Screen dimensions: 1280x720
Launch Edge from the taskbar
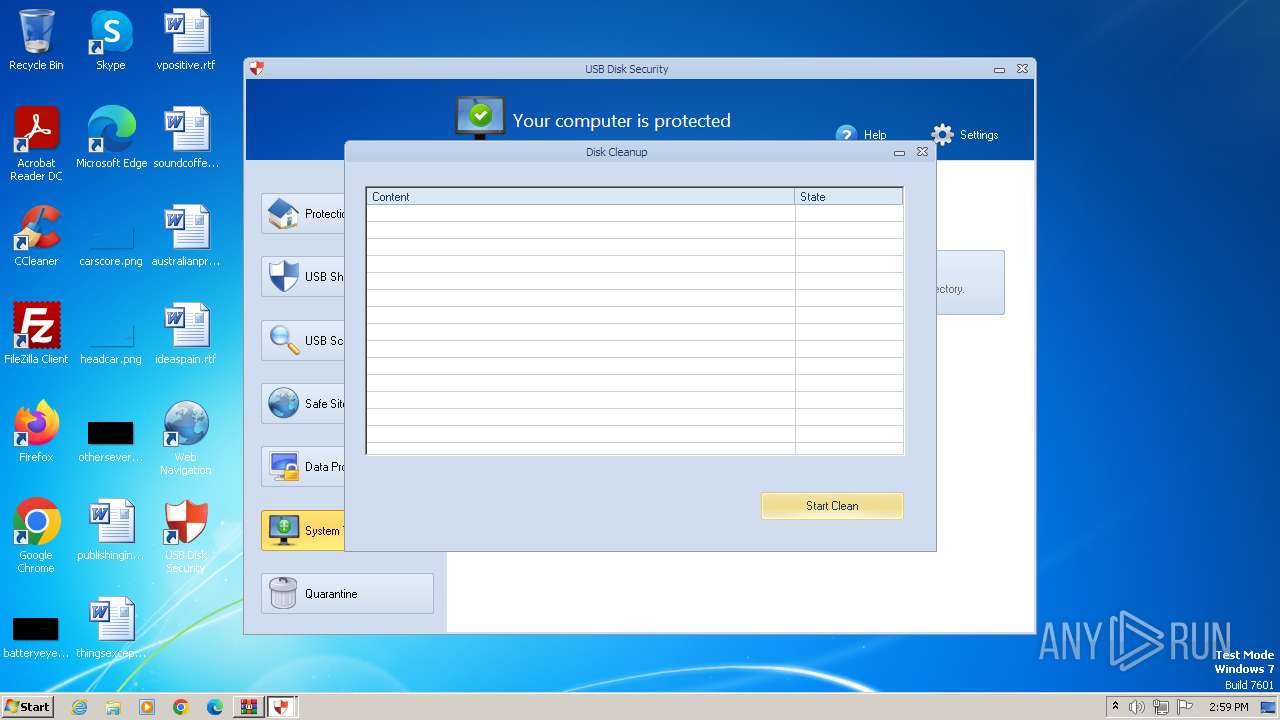click(x=215, y=707)
